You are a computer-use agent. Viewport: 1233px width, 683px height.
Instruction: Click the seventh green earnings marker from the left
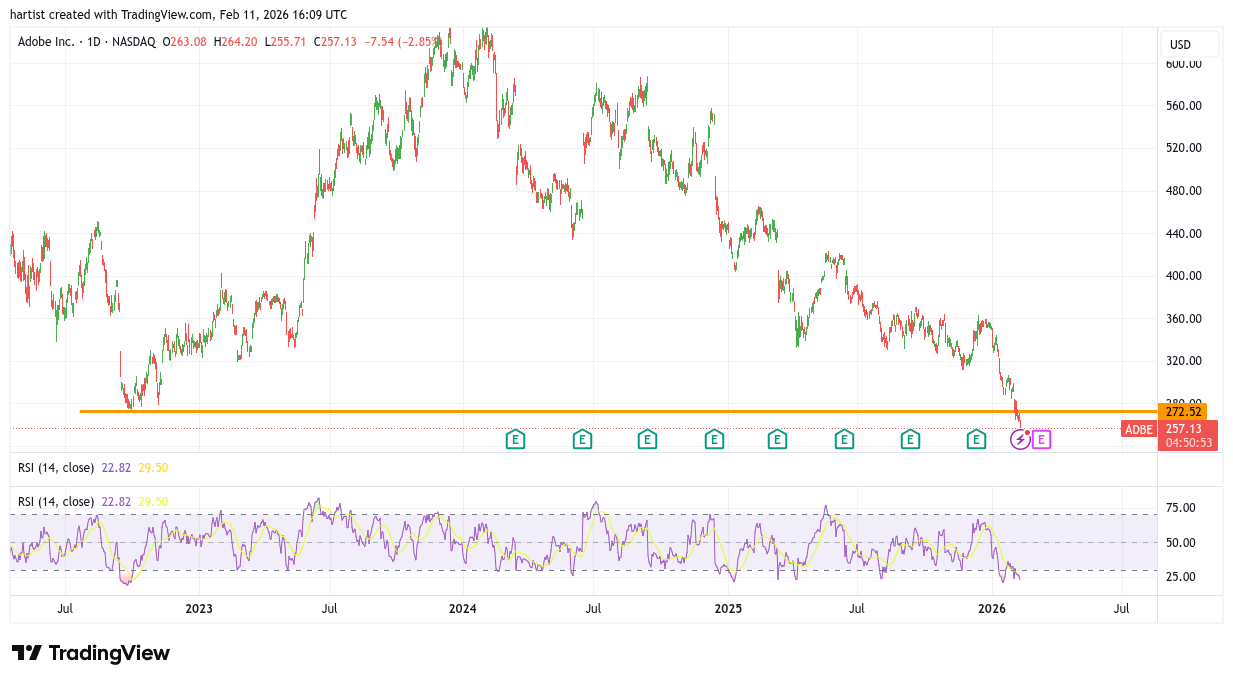pos(910,439)
